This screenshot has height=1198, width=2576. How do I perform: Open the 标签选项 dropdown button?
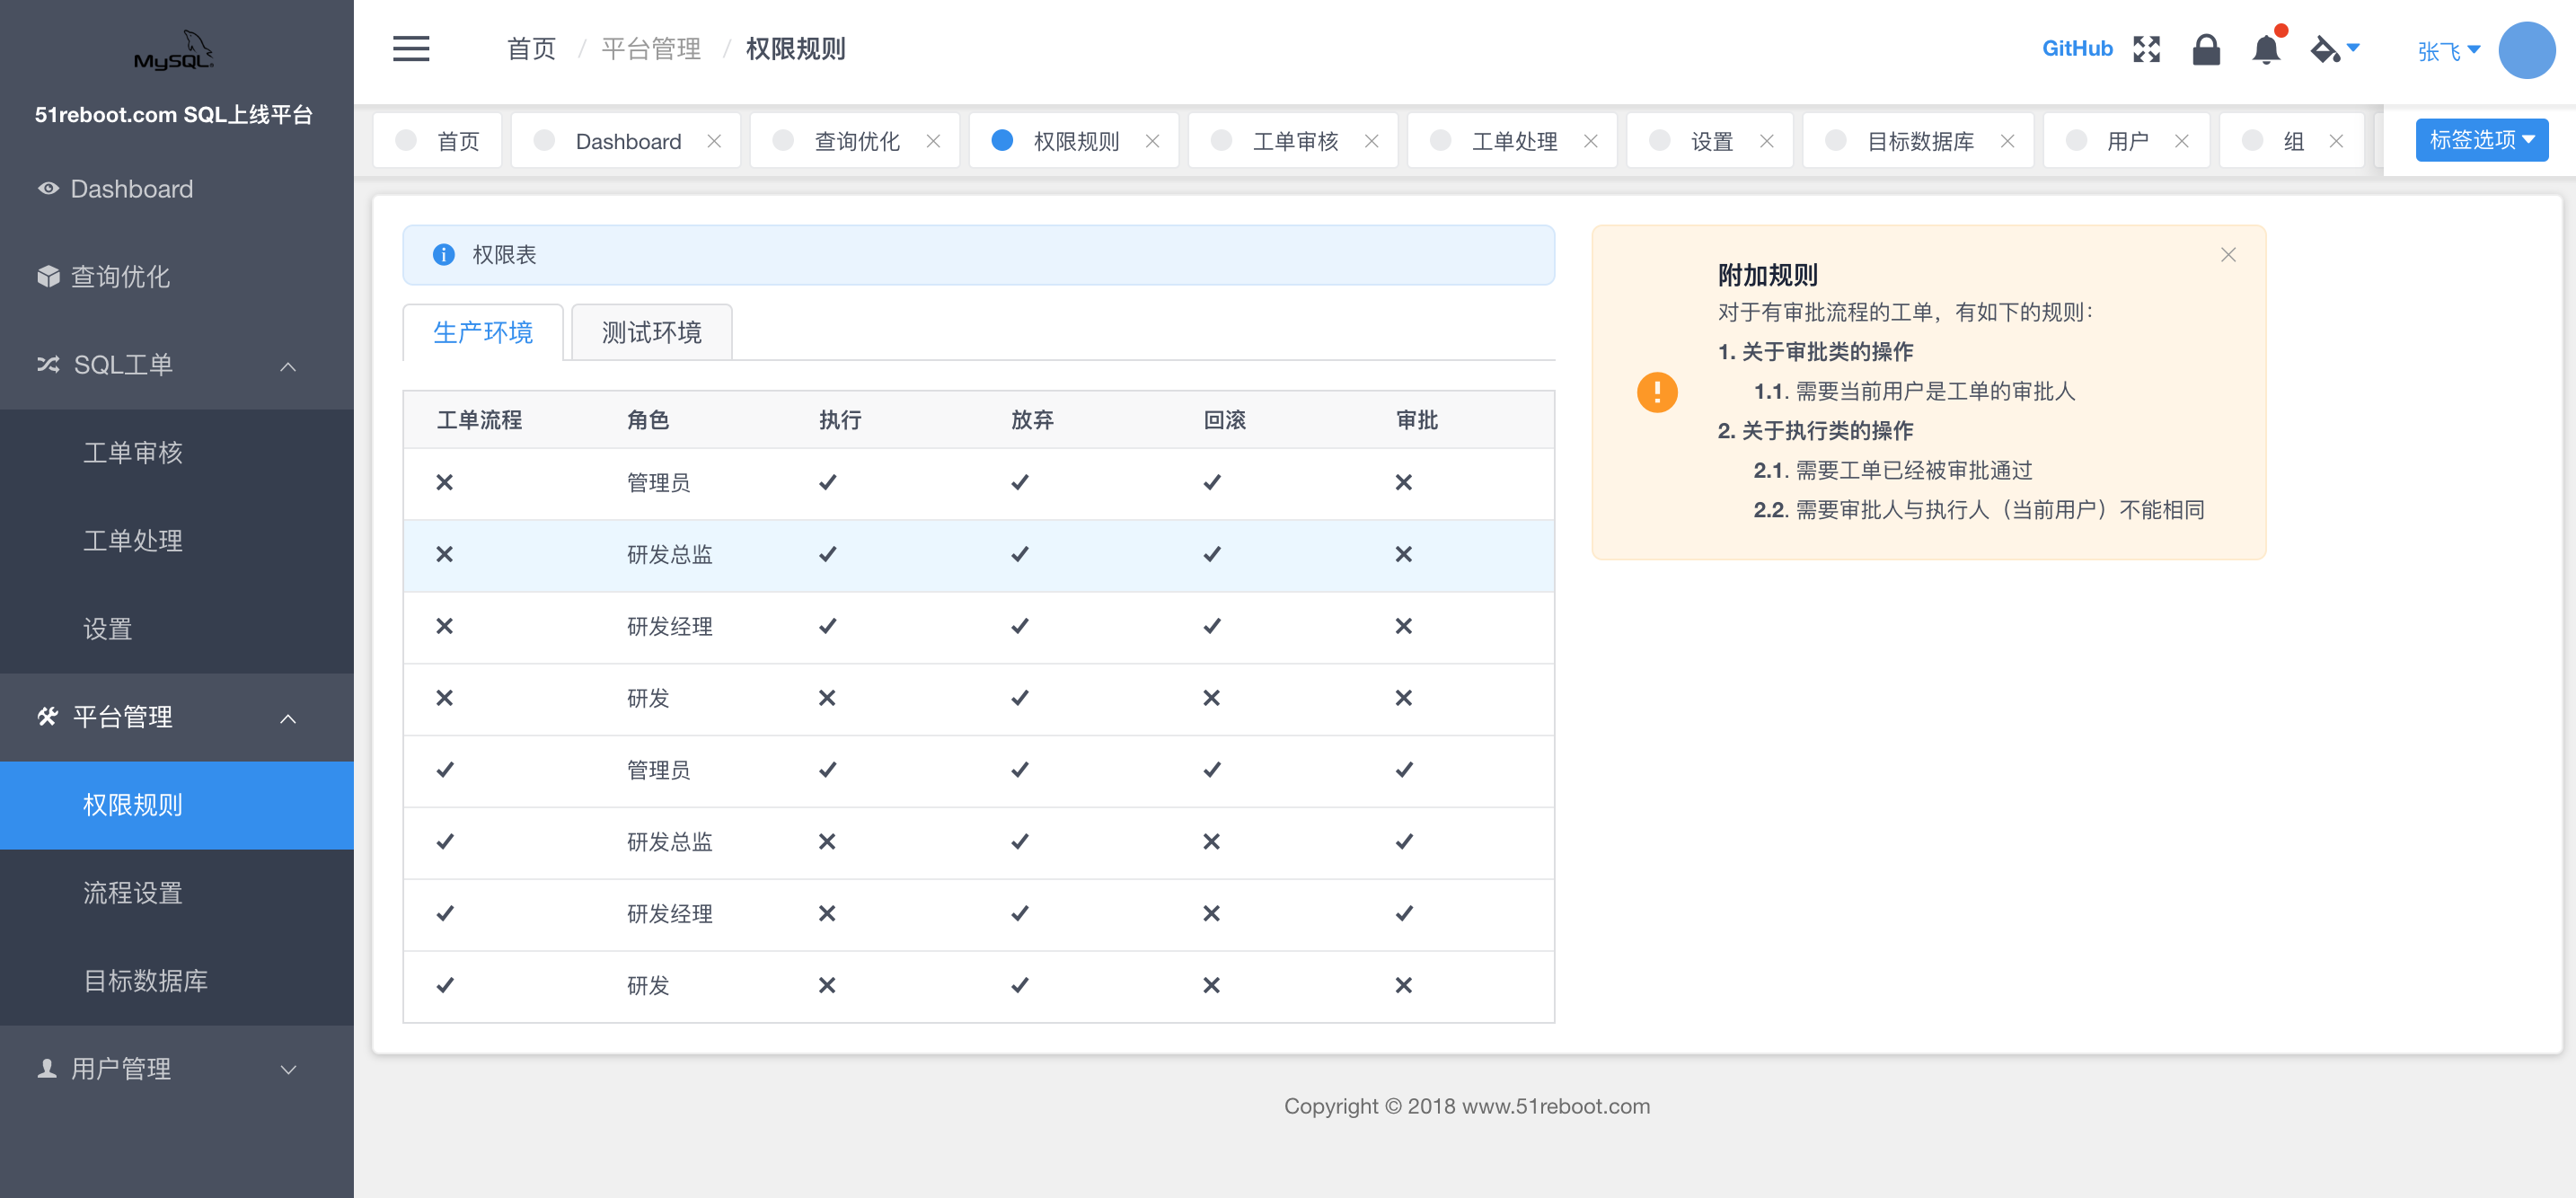2481,140
